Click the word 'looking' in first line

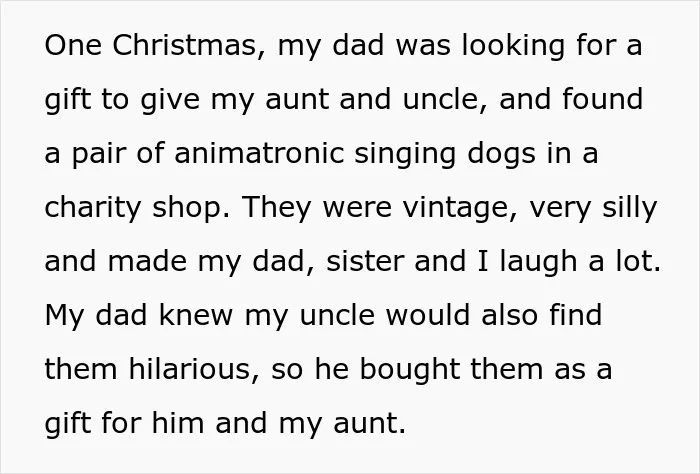click(513, 46)
